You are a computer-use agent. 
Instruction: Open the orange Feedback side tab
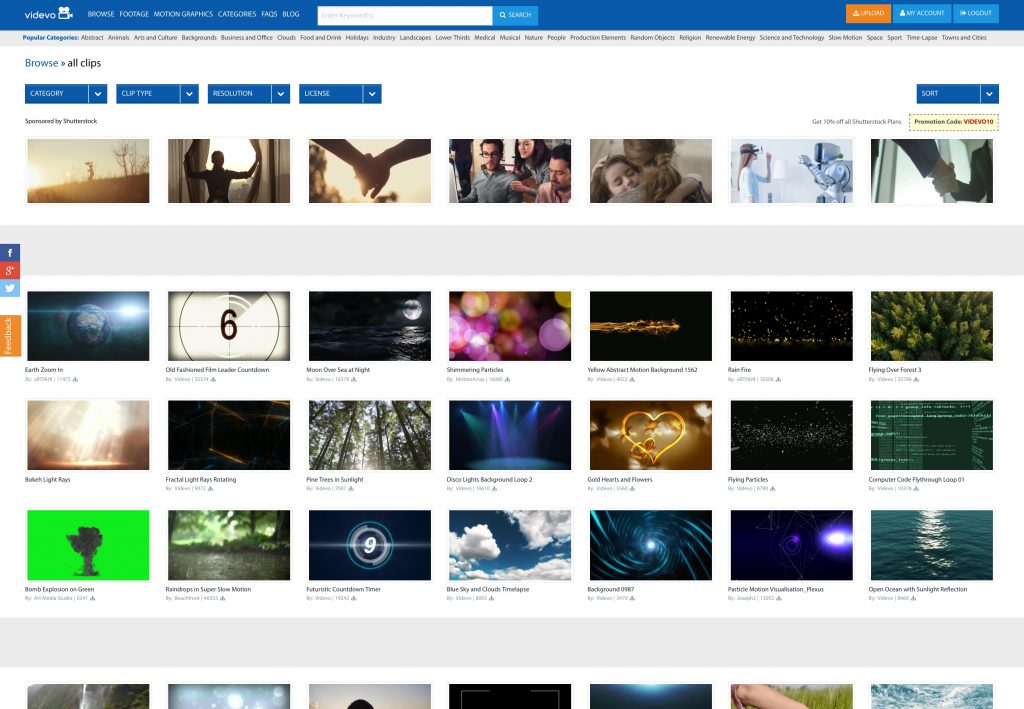pyautogui.click(x=9, y=336)
